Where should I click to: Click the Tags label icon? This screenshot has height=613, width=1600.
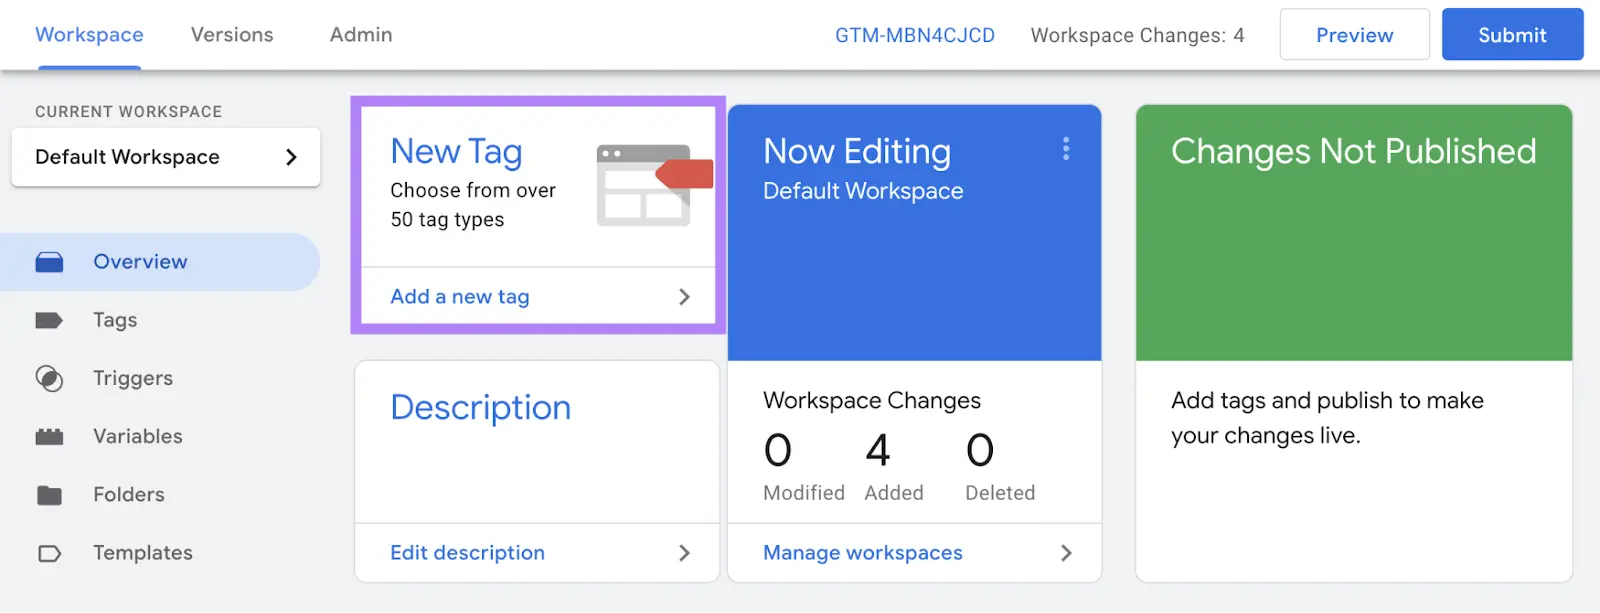point(49,320)
